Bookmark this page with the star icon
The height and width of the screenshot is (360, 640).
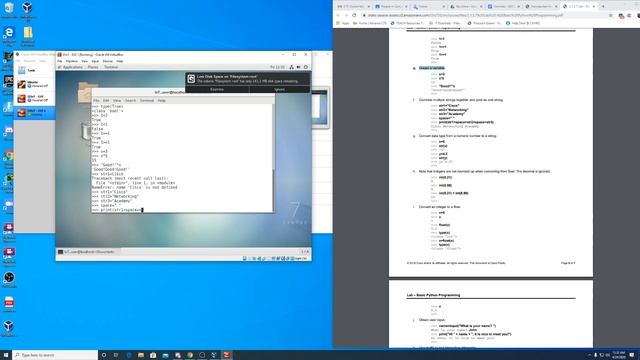coord(611,16)
